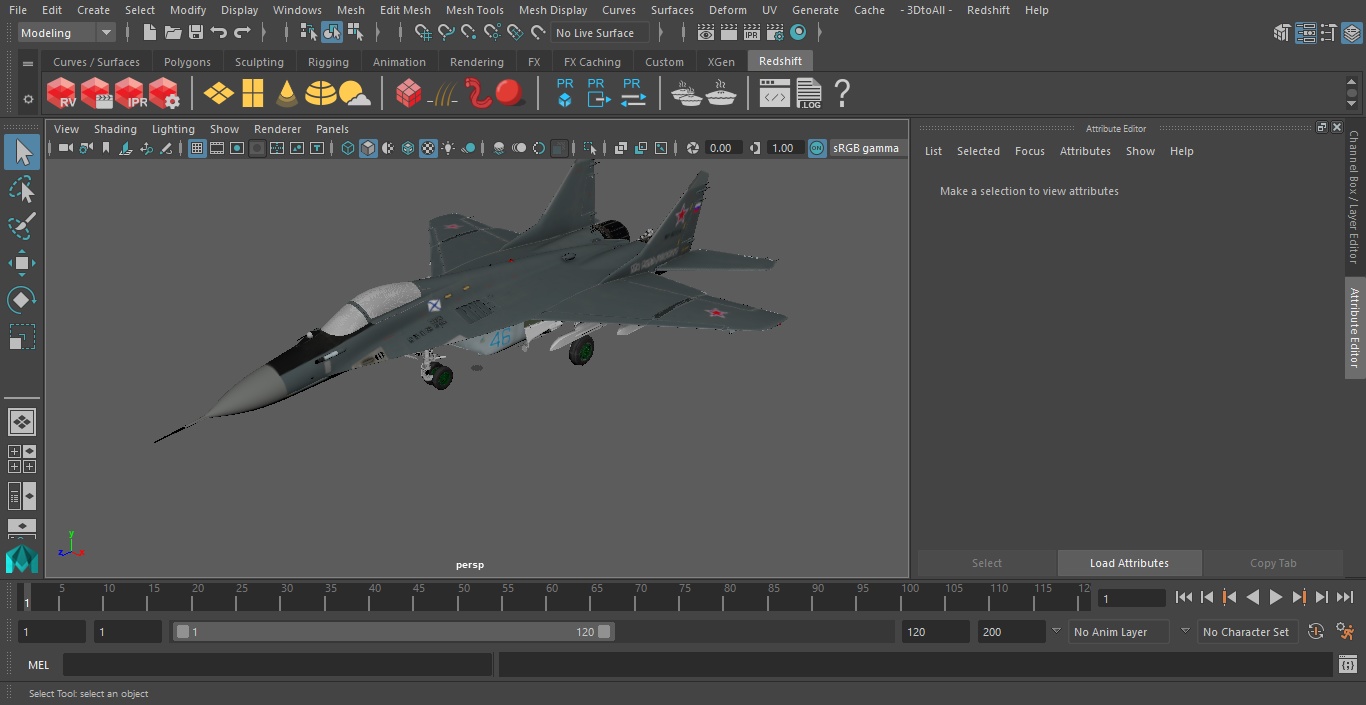Open shelf options gear menu
This screenshot has width=1366, height=705.
pyautogui.click(x=28, y=99)
